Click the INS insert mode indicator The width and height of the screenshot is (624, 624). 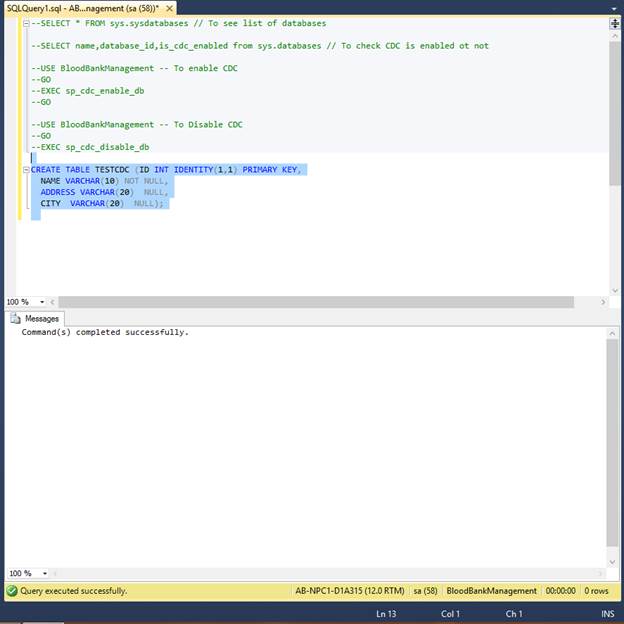tap(608, 614)
